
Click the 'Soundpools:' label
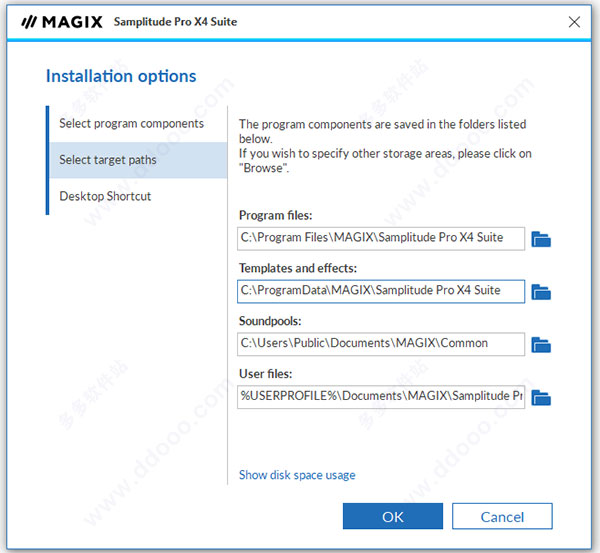(270, 321)
